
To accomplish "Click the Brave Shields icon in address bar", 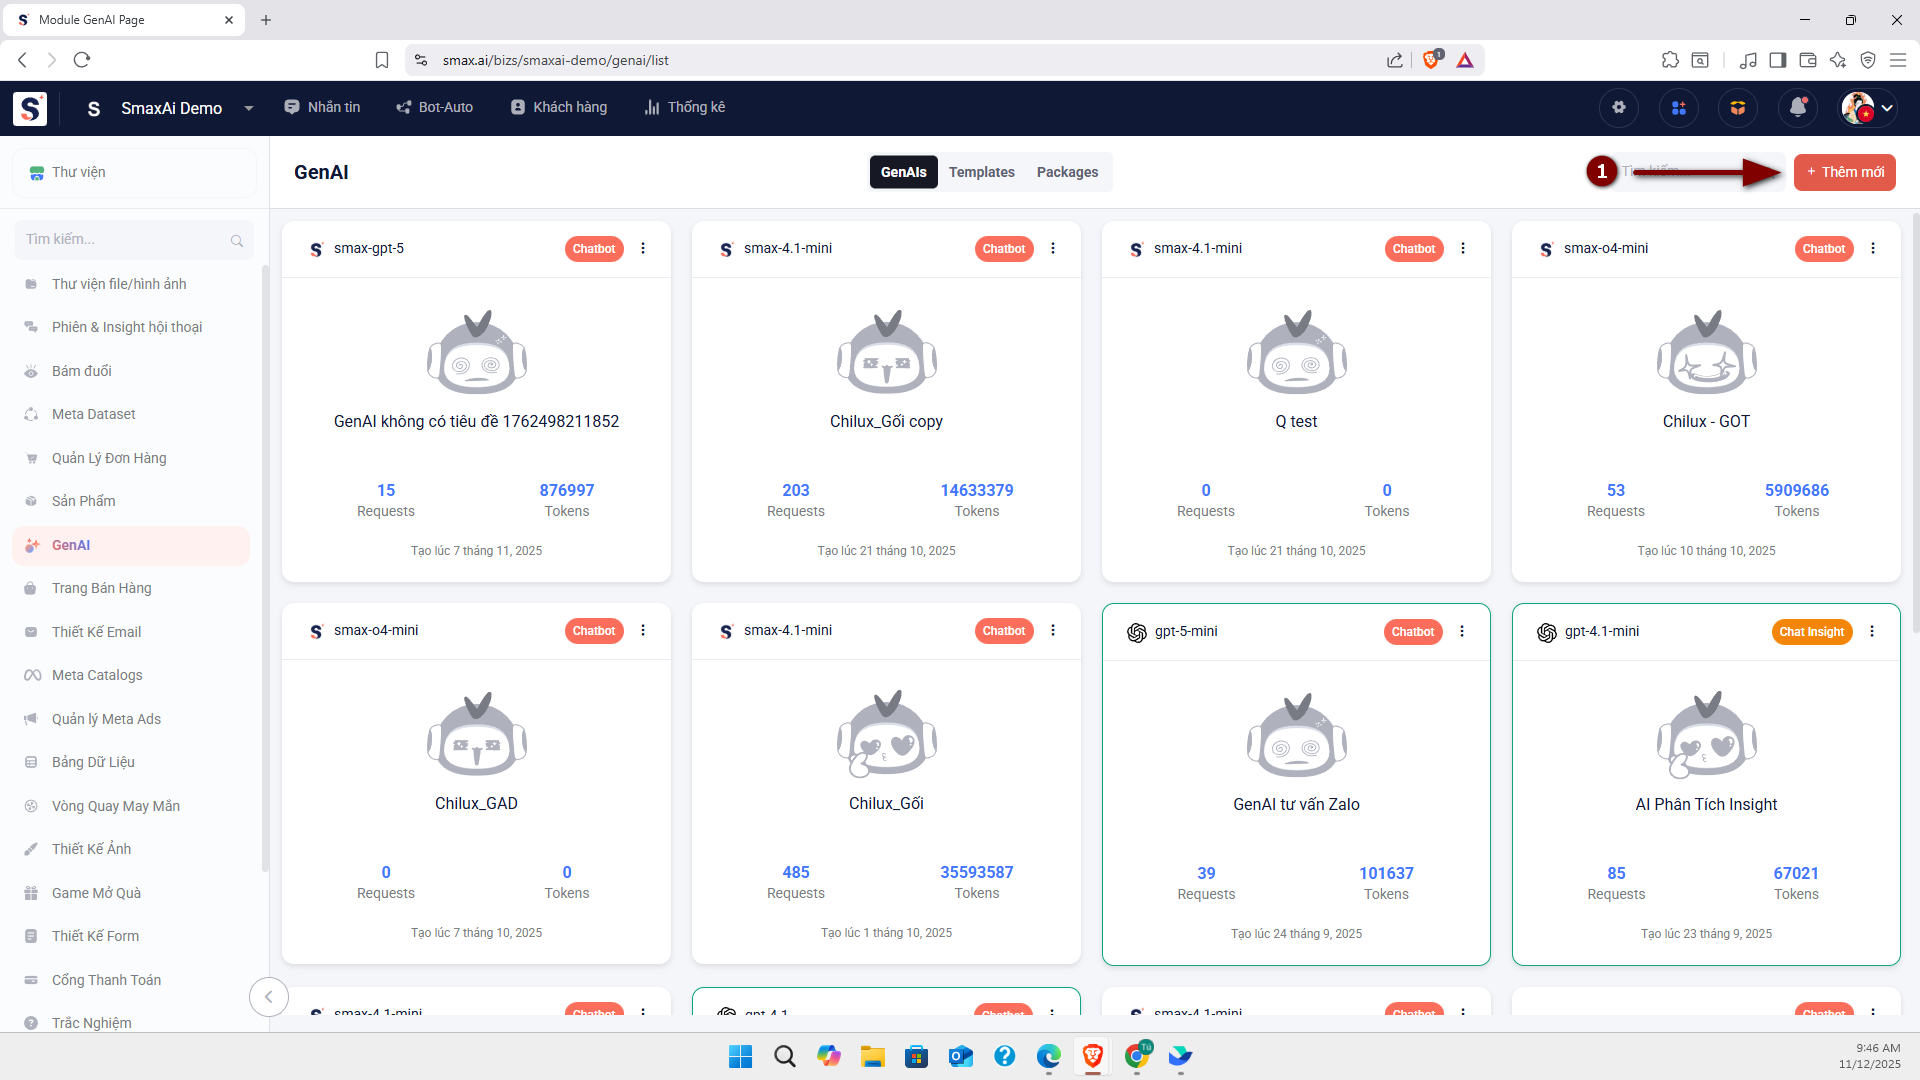I will pos(1431,60).
